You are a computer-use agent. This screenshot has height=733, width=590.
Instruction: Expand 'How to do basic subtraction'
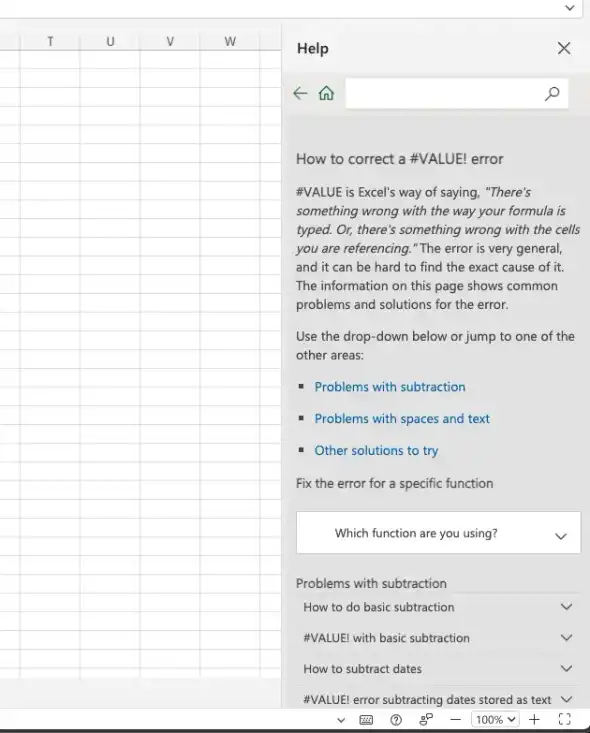(439, 607)
